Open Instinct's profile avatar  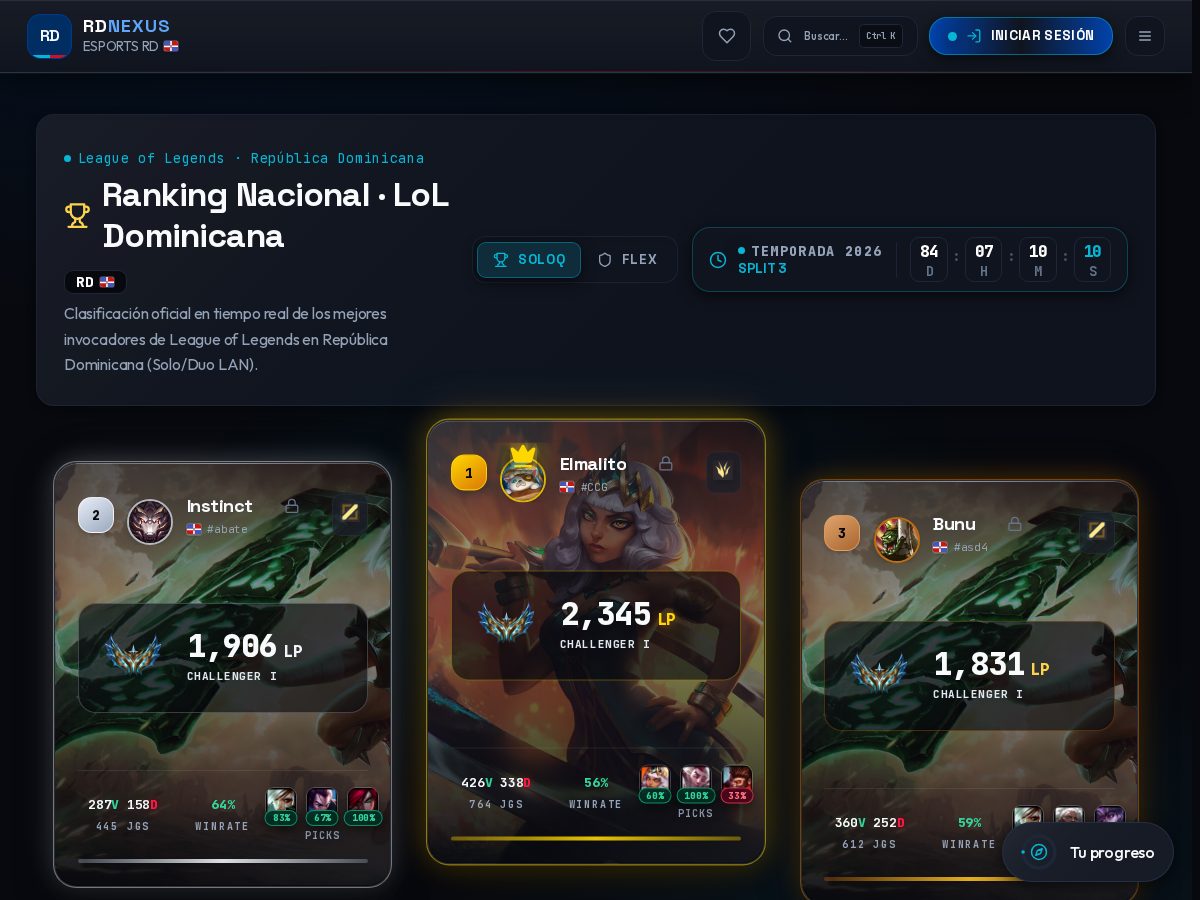(x=150, y=521)
